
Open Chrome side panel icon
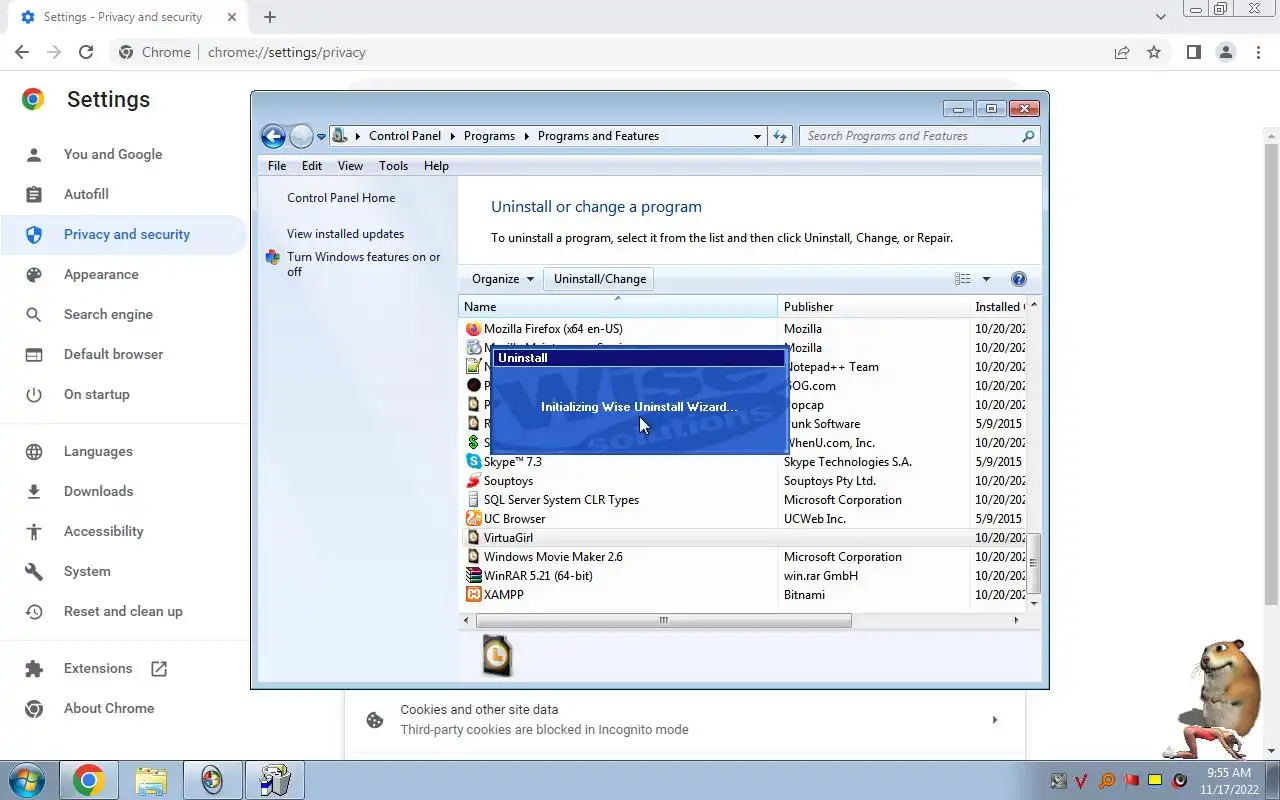click(1193, 52)
